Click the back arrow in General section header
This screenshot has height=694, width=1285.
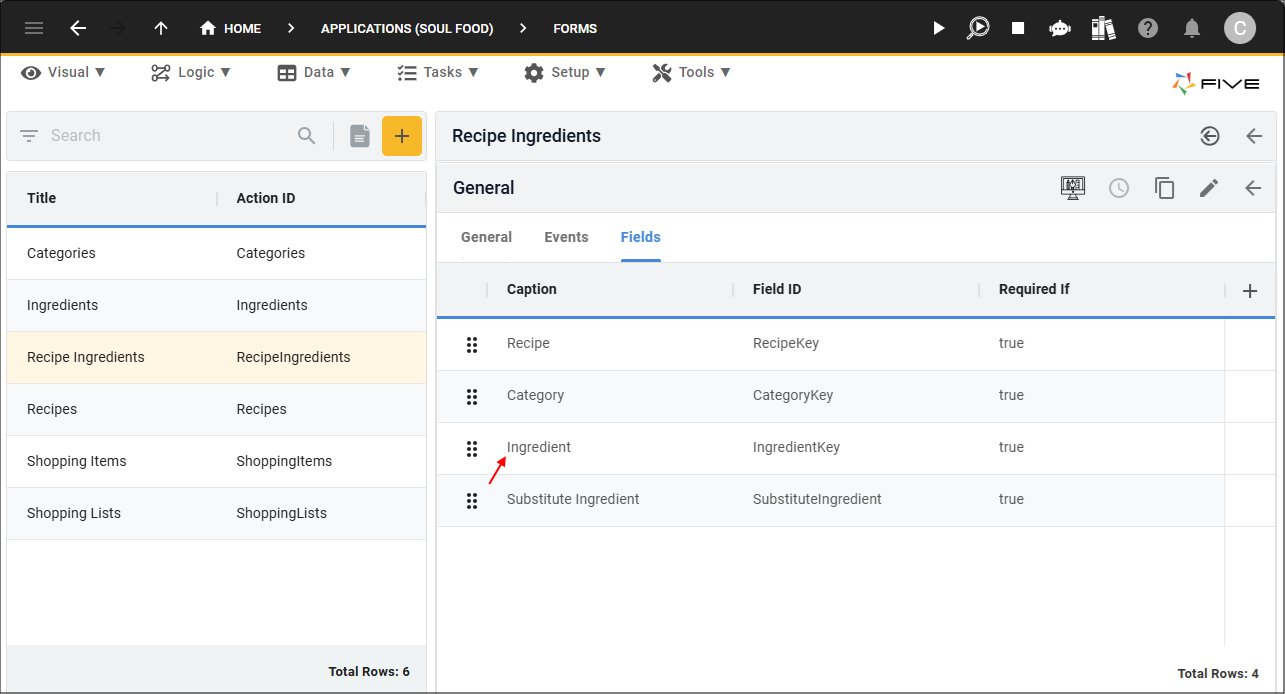click(1253, 188)
